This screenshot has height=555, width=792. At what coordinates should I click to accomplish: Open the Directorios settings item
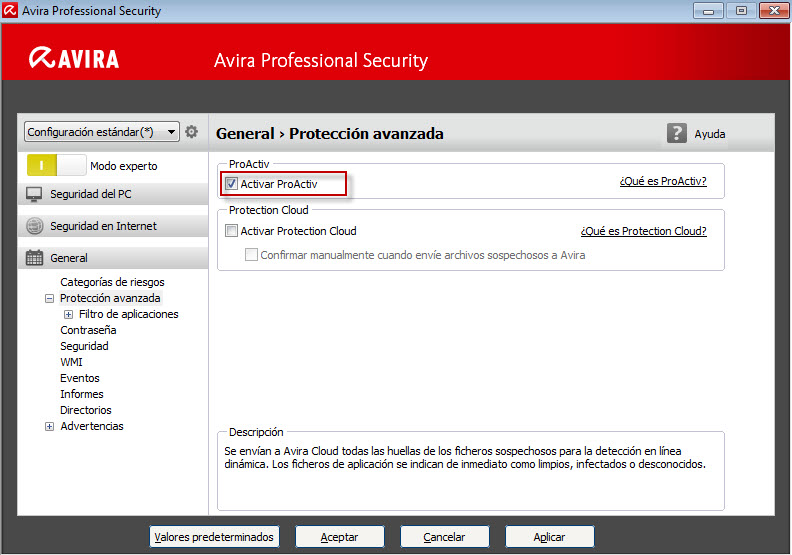86,410
